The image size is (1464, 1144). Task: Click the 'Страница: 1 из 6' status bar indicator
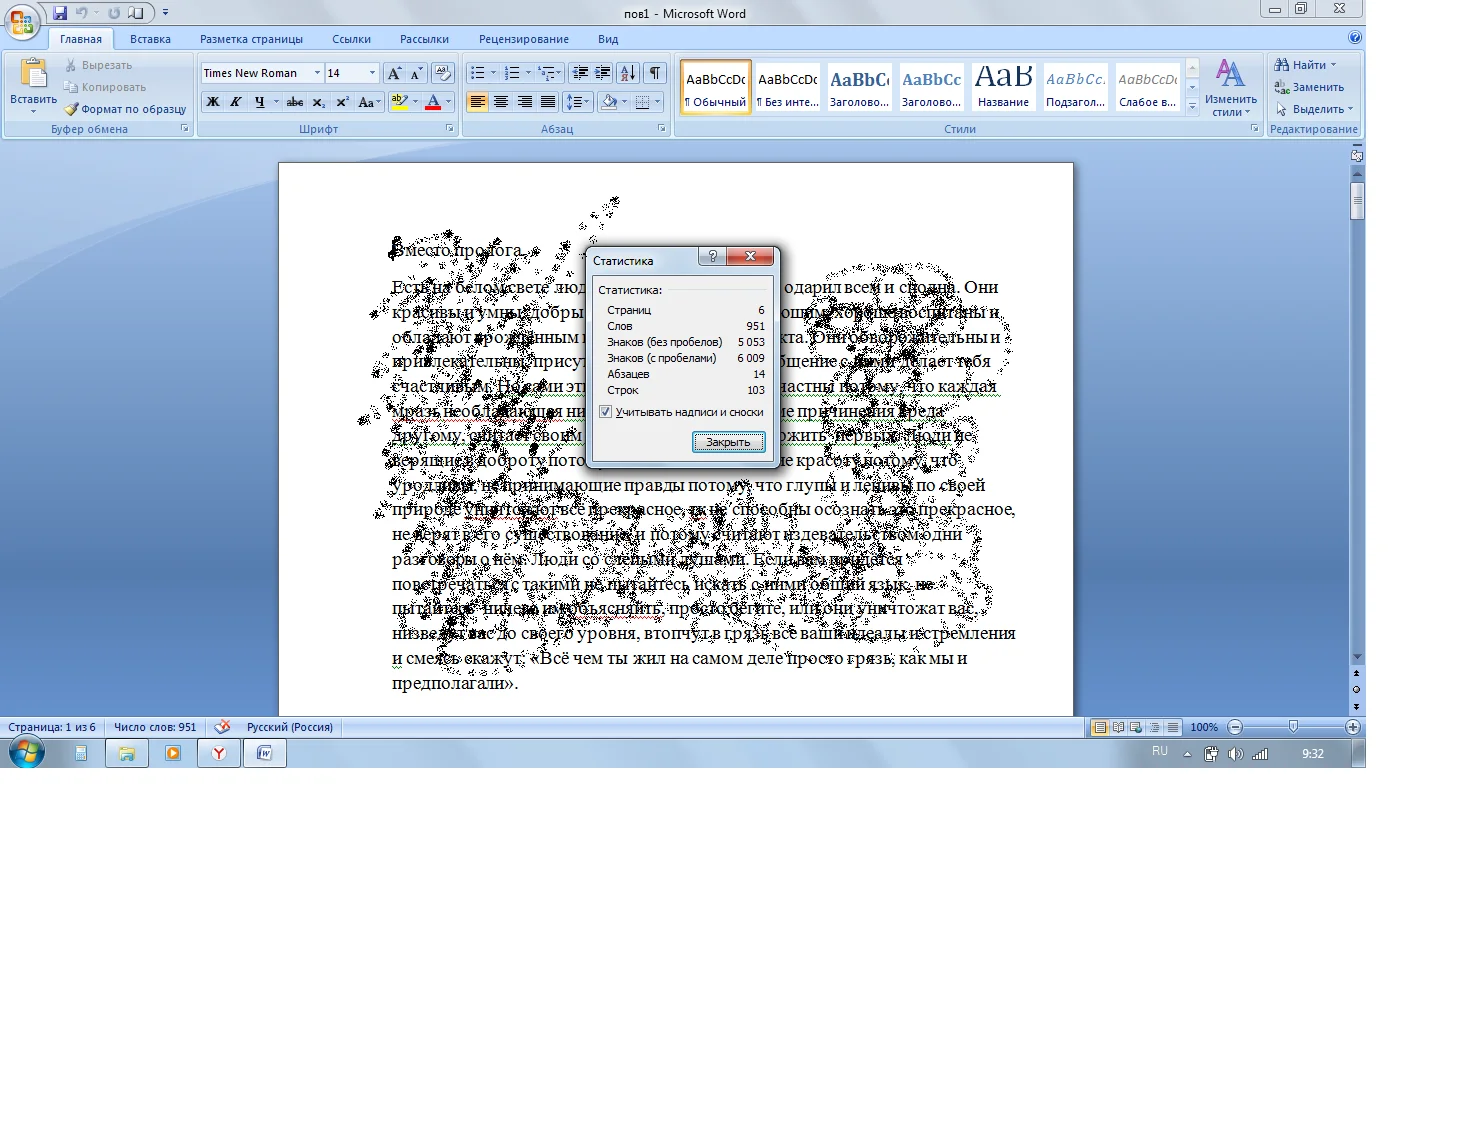52,727
